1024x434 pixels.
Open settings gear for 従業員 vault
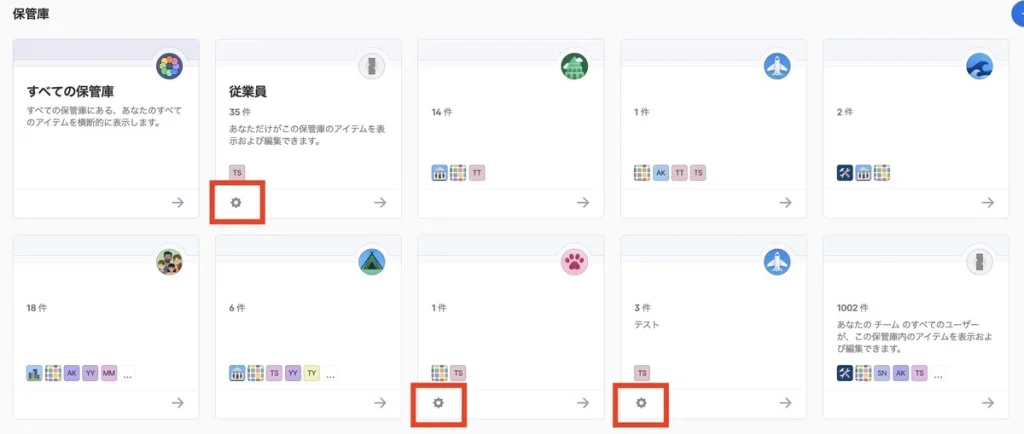click(236, 202)
